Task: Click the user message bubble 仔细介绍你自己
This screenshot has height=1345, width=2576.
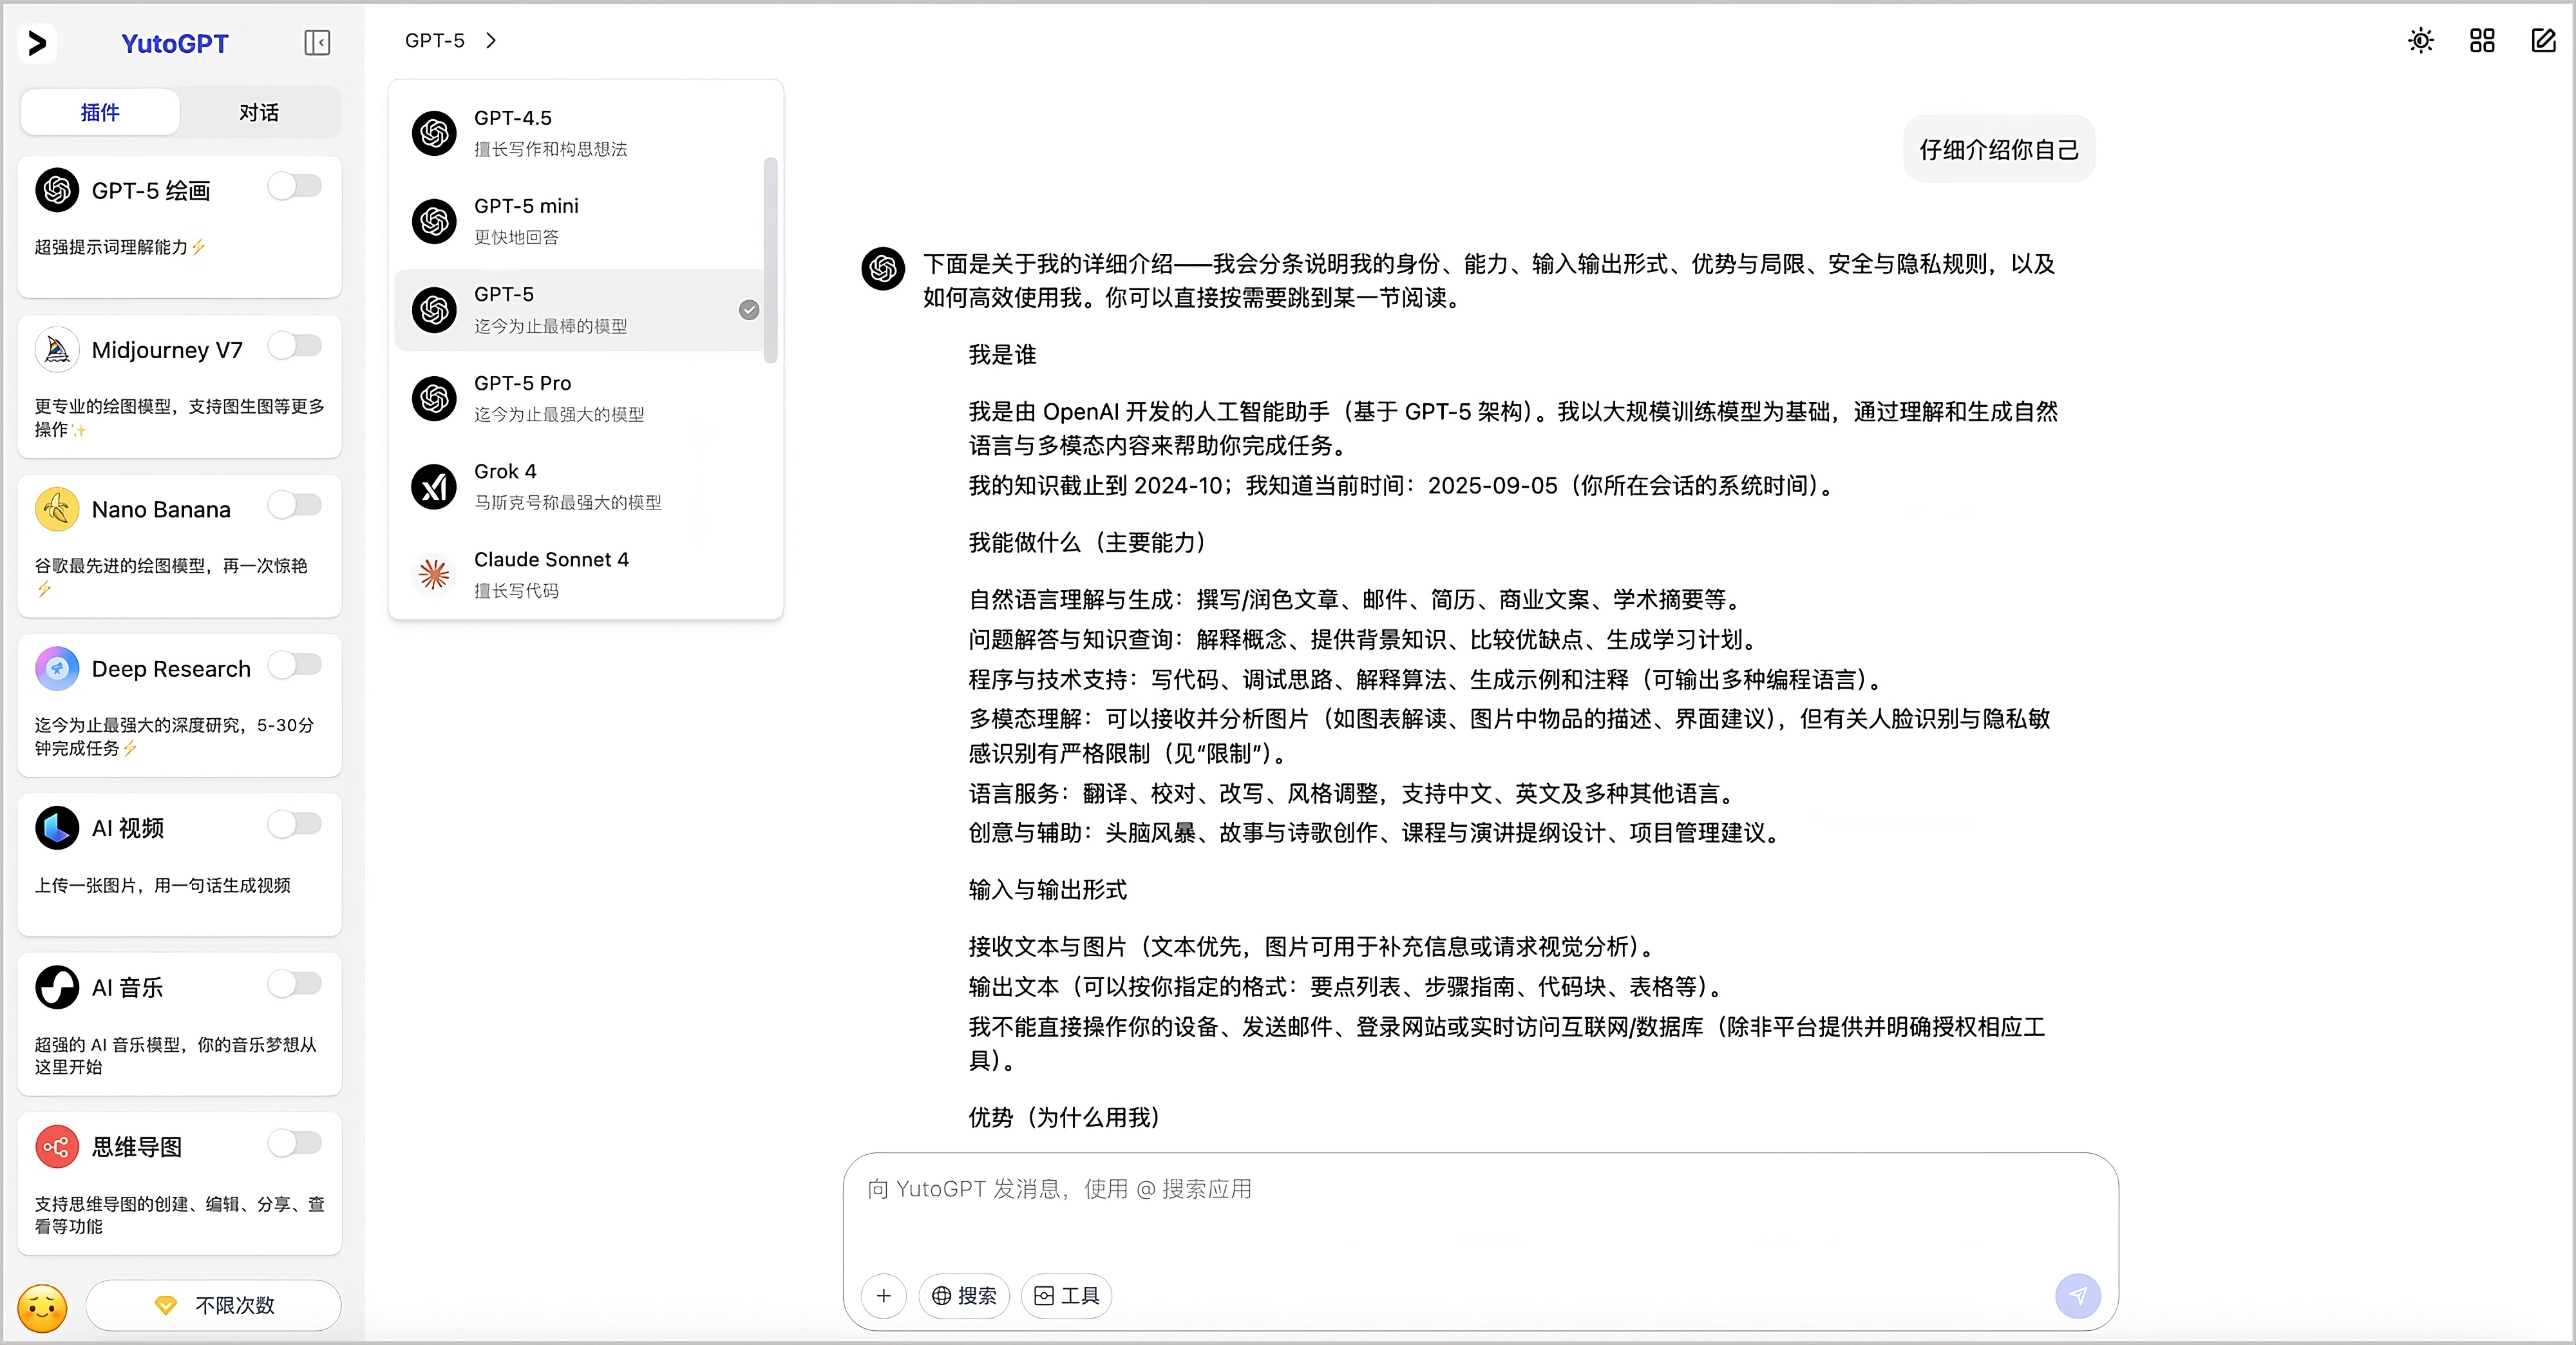Action: click(x=1999, y=149)
